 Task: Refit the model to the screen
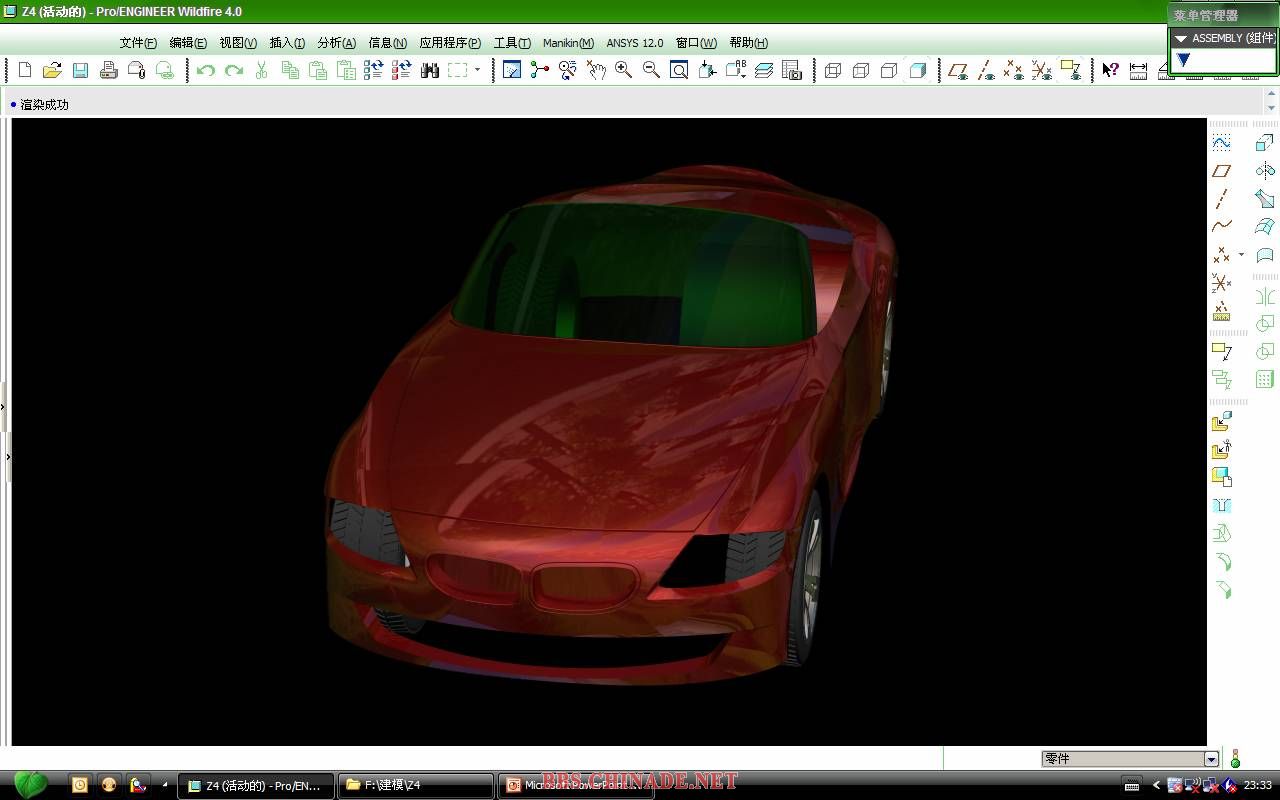pyautogui.click(x=679, y=70)
